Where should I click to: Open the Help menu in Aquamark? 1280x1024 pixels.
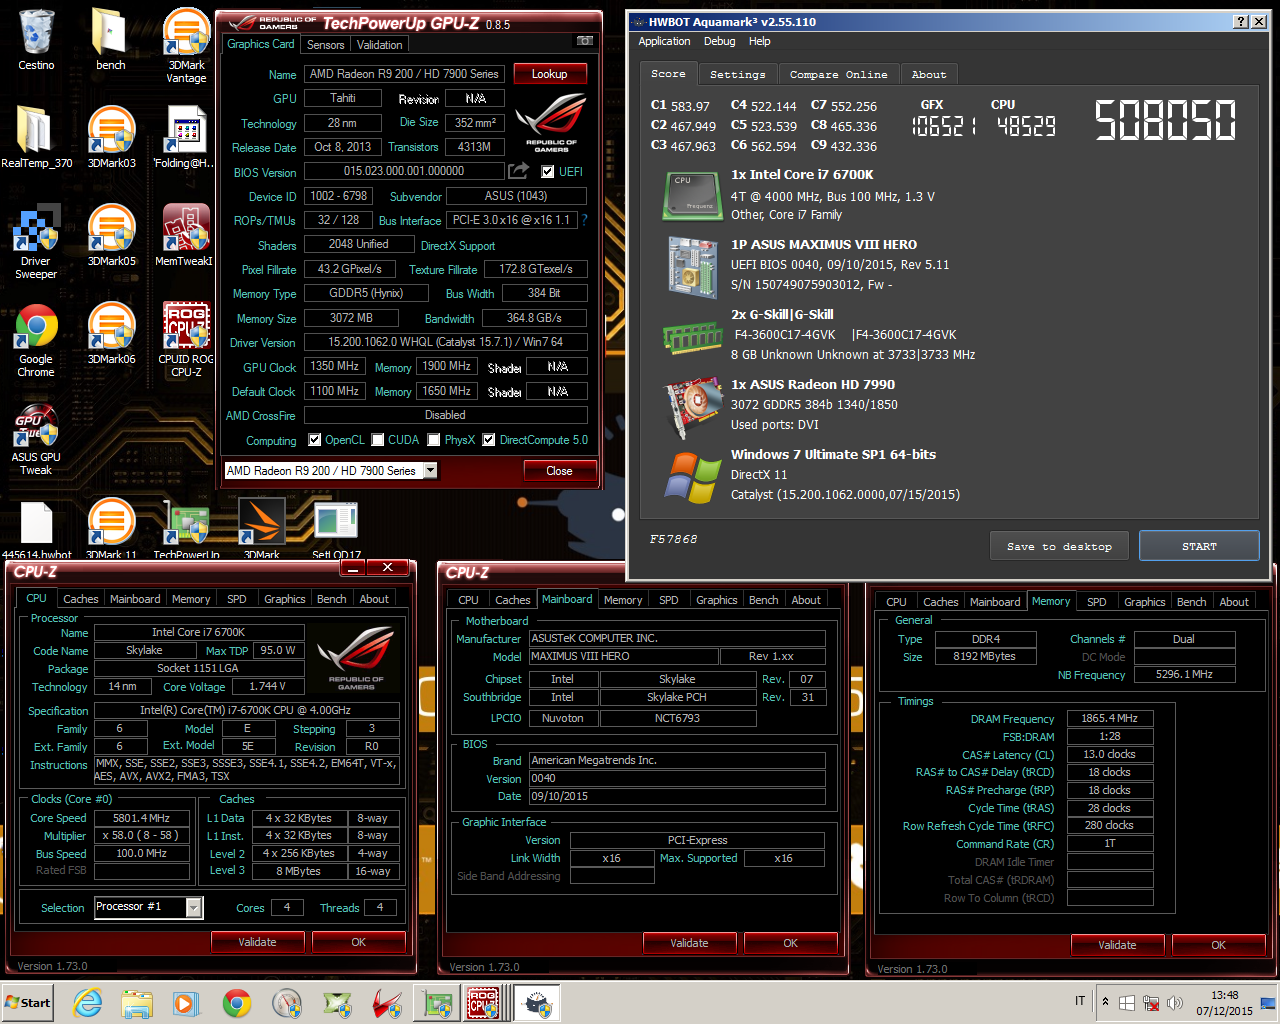click(760, 41)
